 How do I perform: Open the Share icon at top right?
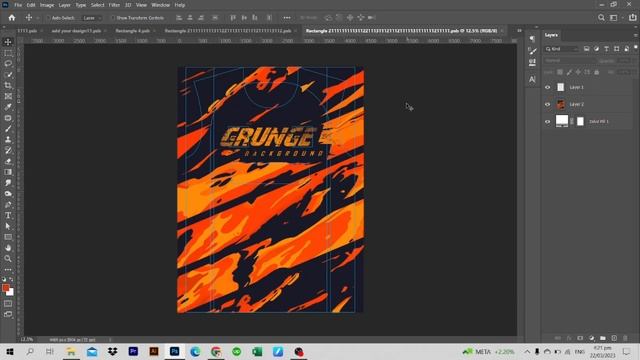point(632,18)
